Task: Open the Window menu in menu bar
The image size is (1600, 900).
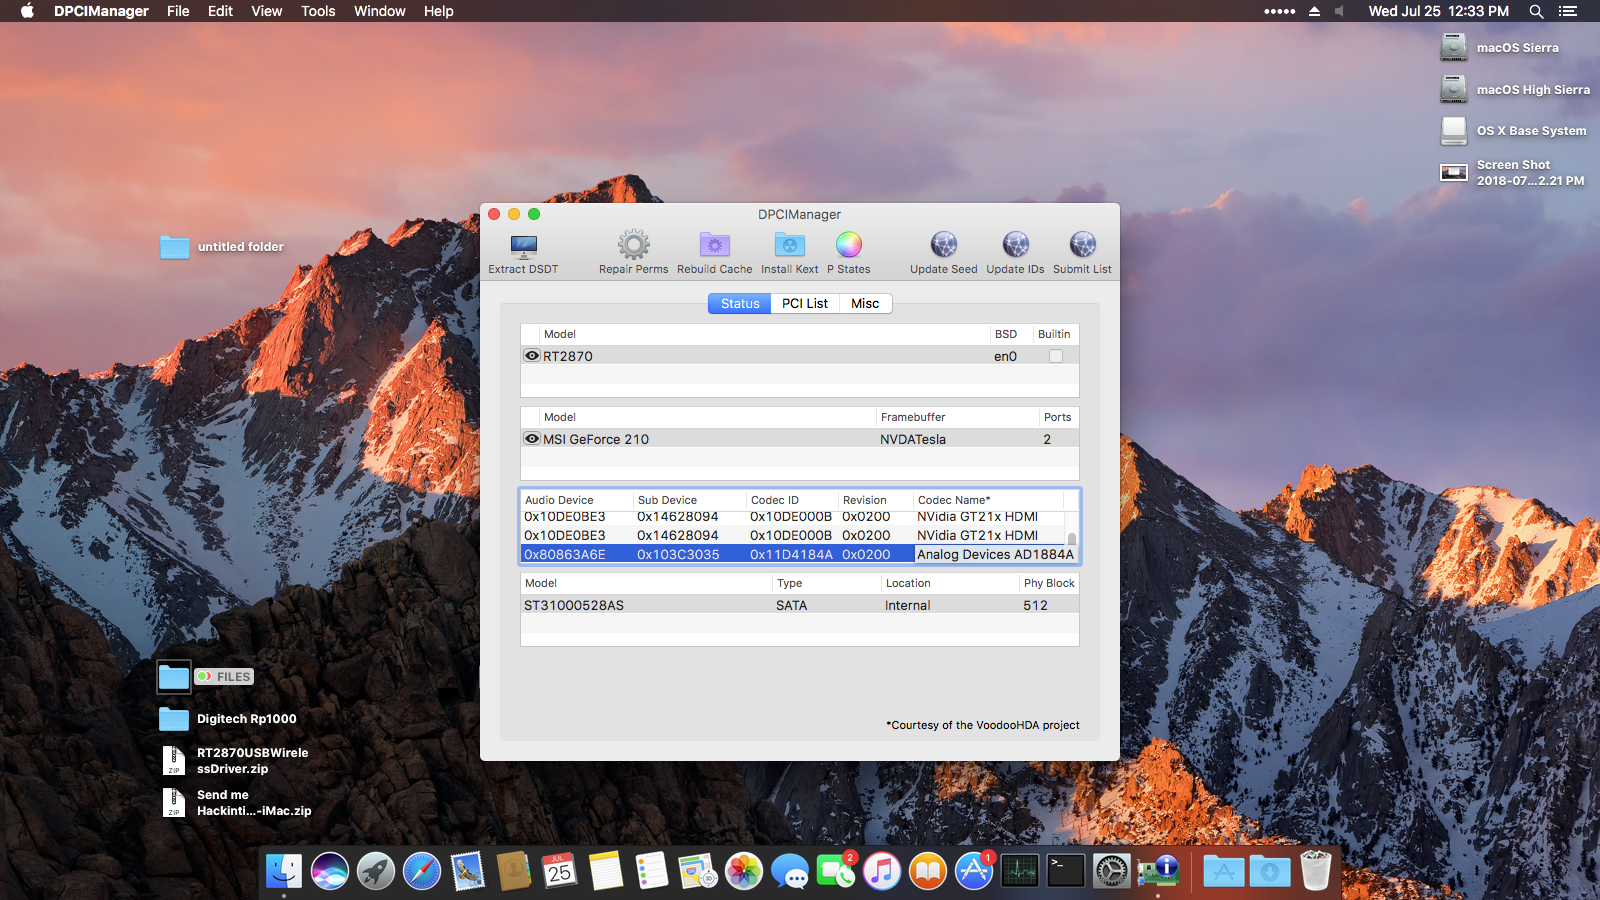Action: click(379, 11)
